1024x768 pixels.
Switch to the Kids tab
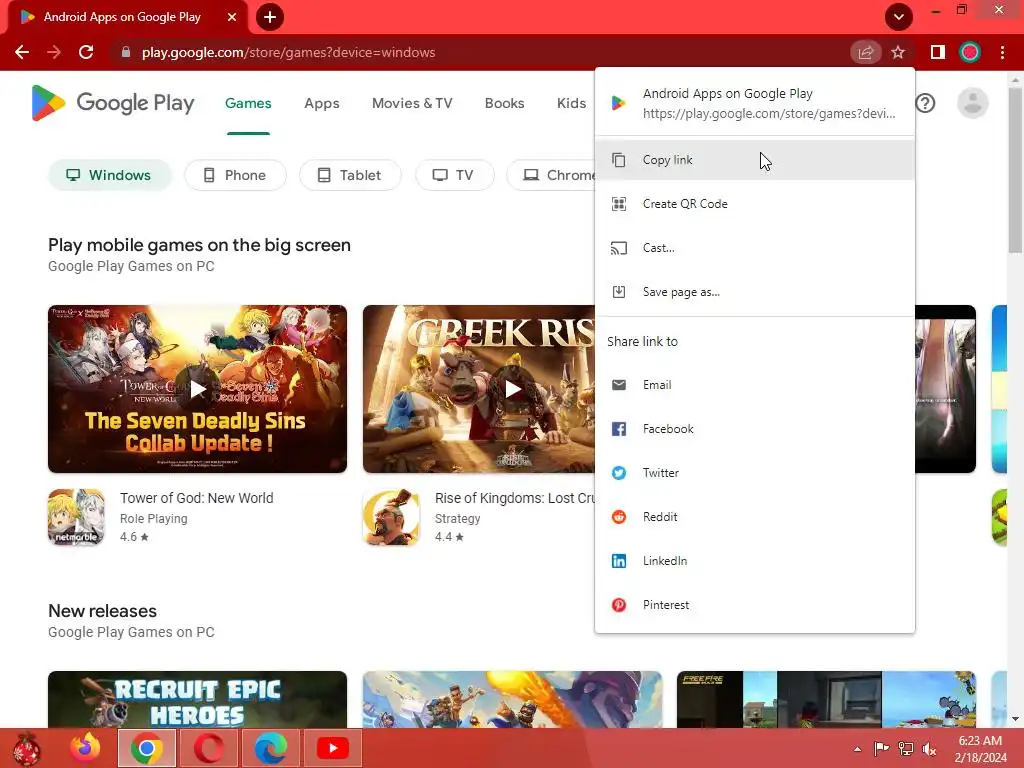[571, 103]
